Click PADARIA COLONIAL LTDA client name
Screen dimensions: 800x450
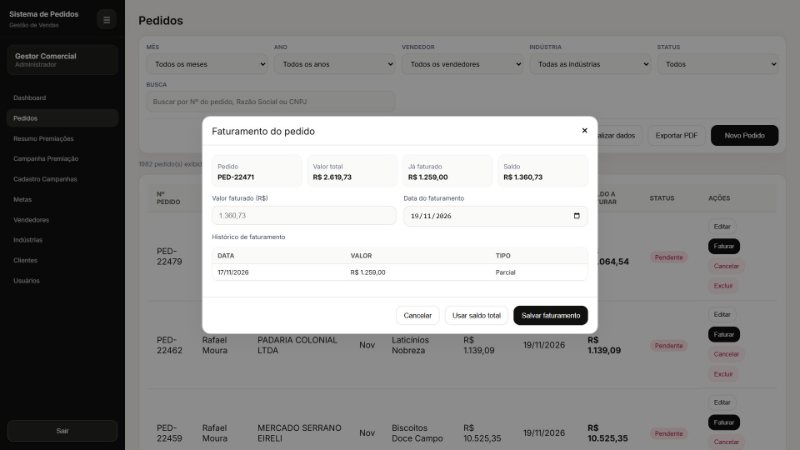click(x=297, y=345)
